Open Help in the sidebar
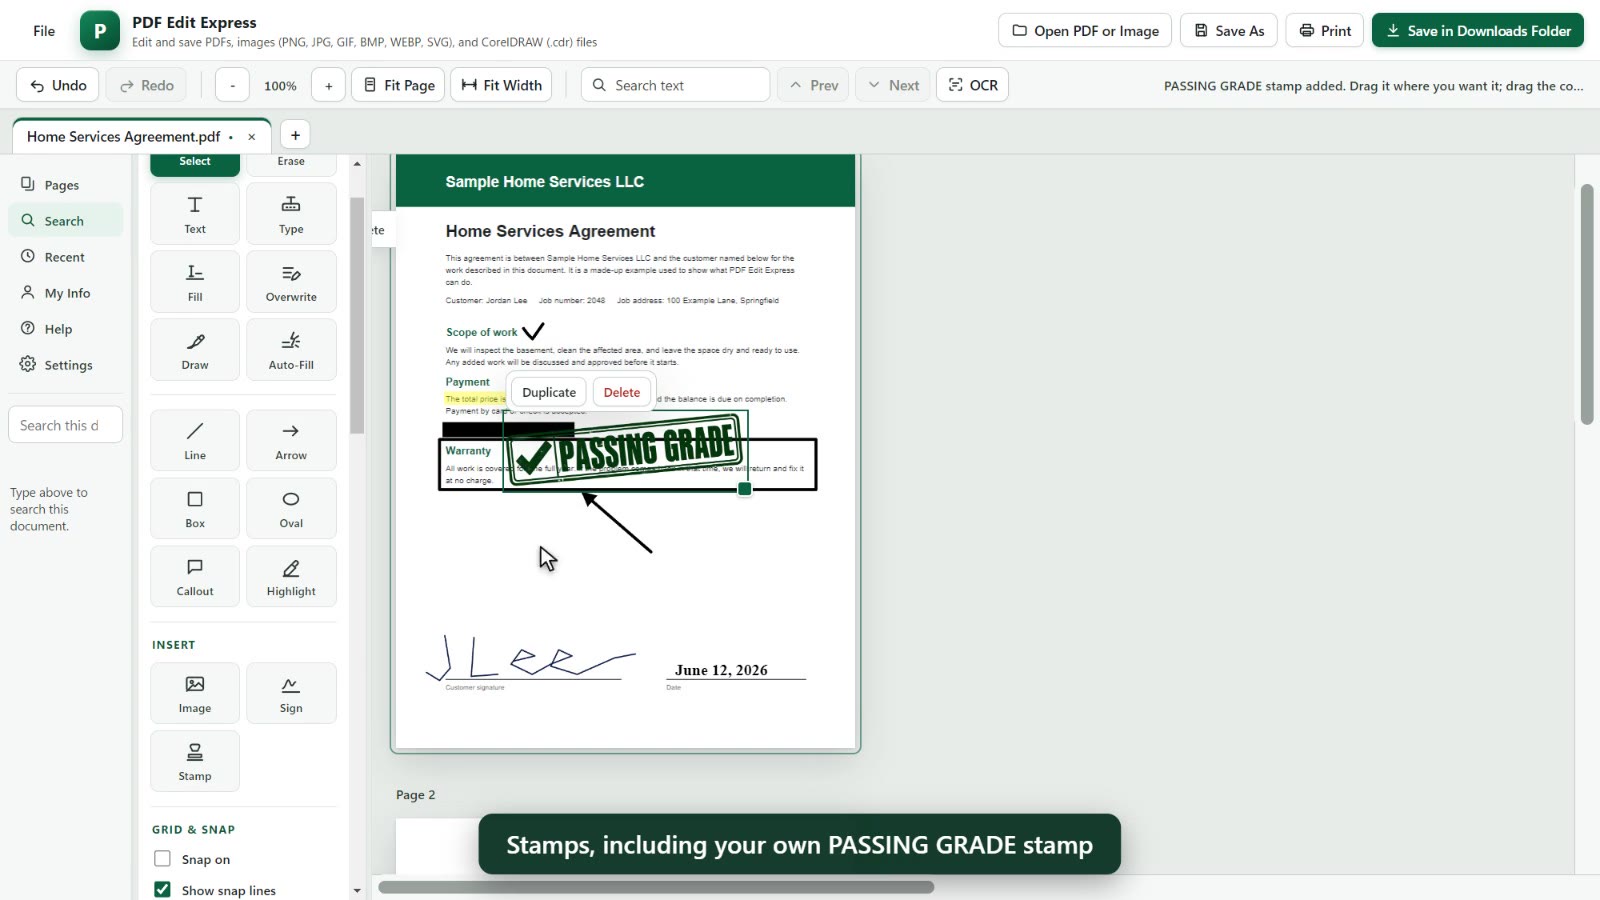The image size is (1600, 900). [x=65, y=329]
